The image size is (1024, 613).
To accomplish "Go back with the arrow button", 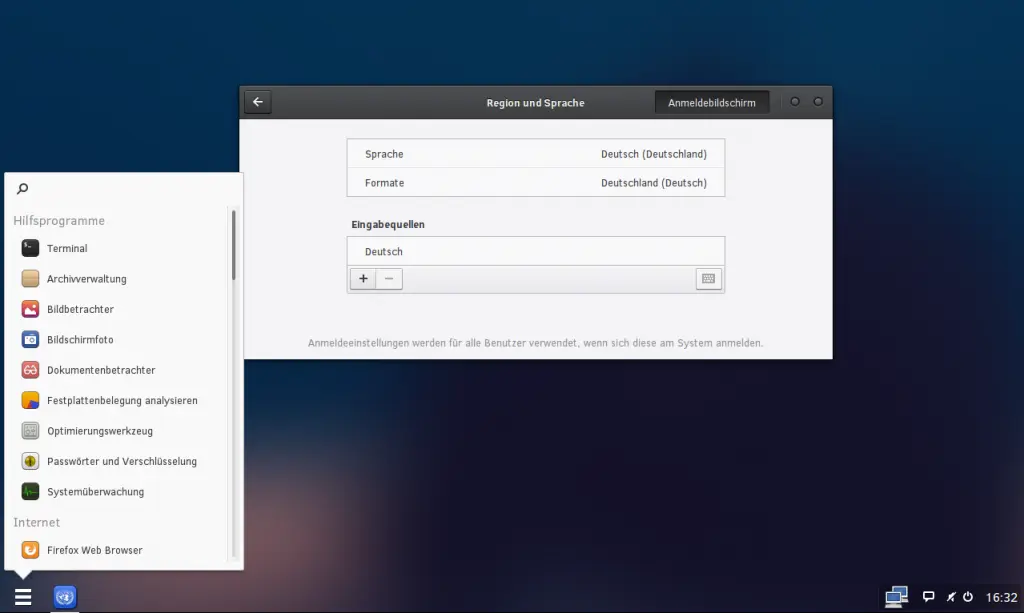I will coord(257,101).
